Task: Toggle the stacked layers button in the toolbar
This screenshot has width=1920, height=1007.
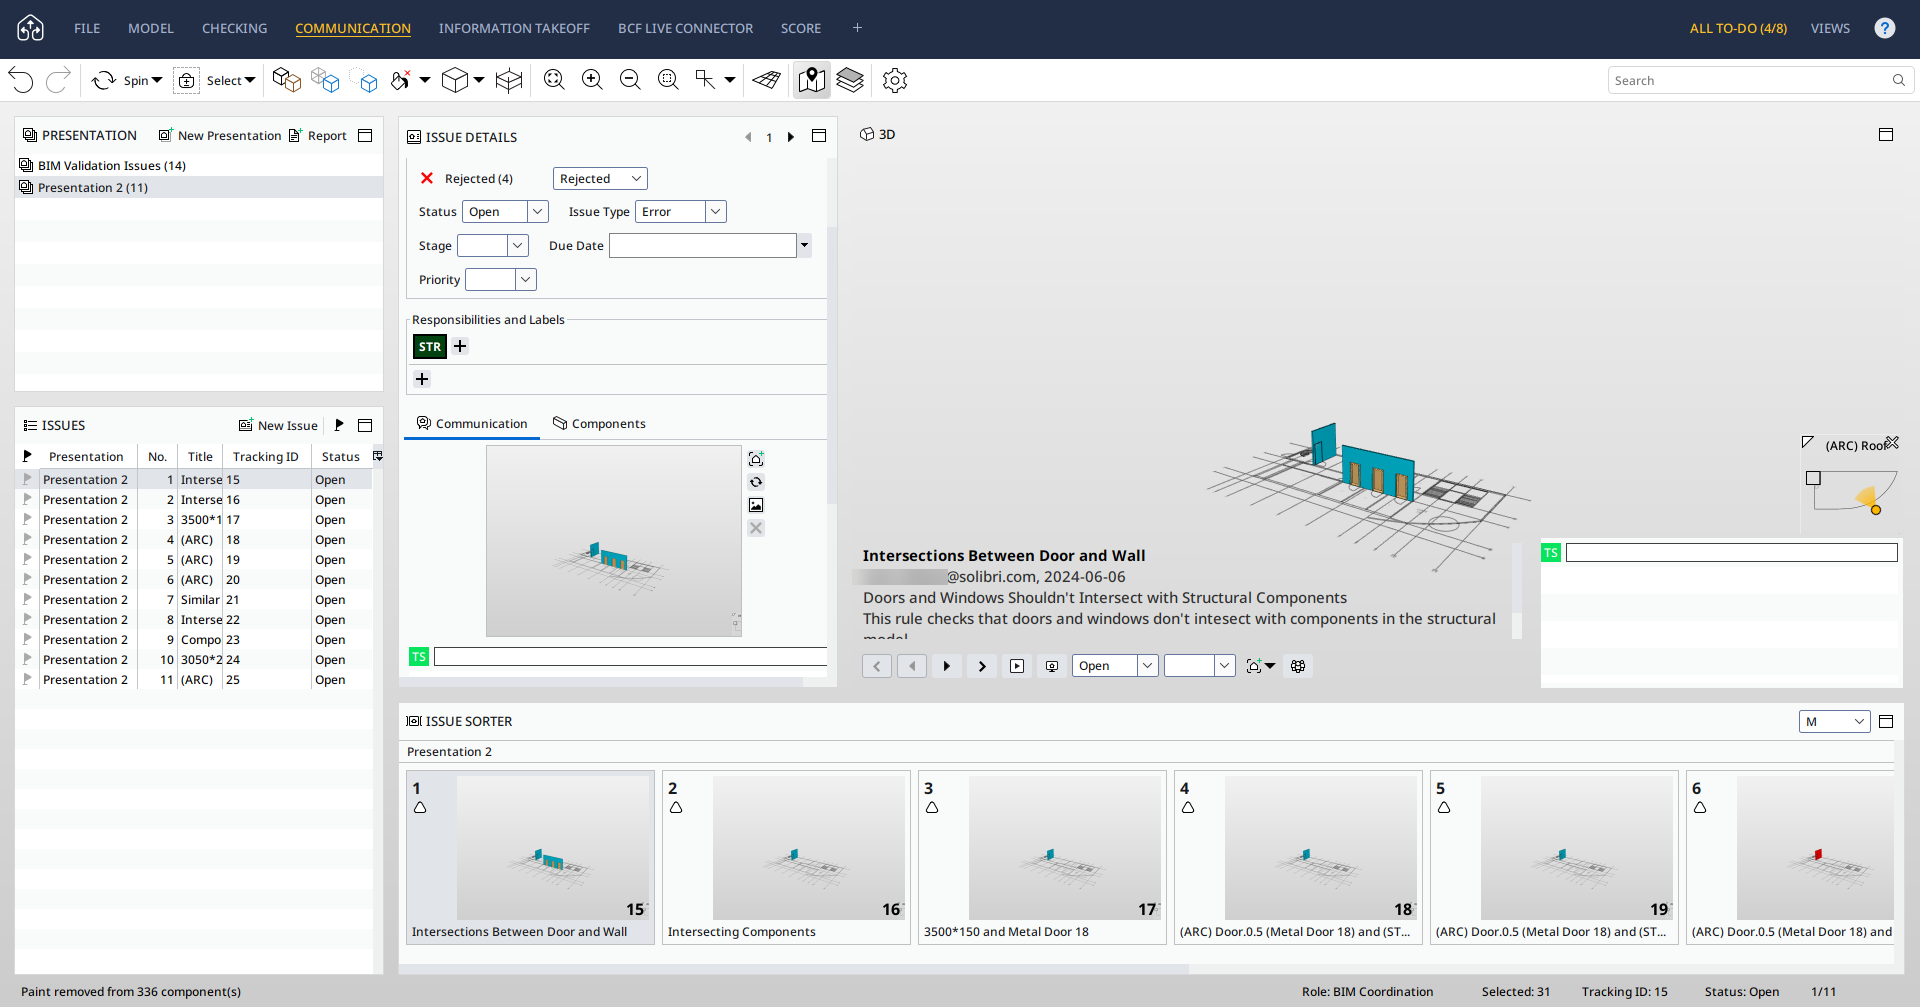Action: click(850, 80)
